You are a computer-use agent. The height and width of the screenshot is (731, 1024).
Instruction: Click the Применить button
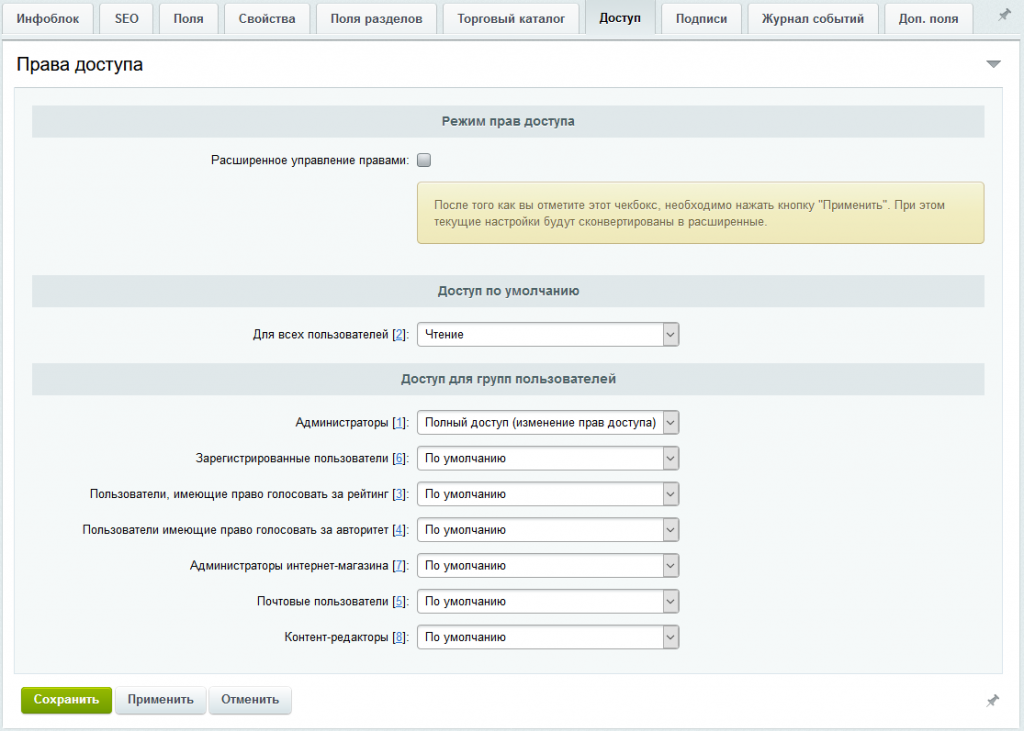(x=161, y=700)
